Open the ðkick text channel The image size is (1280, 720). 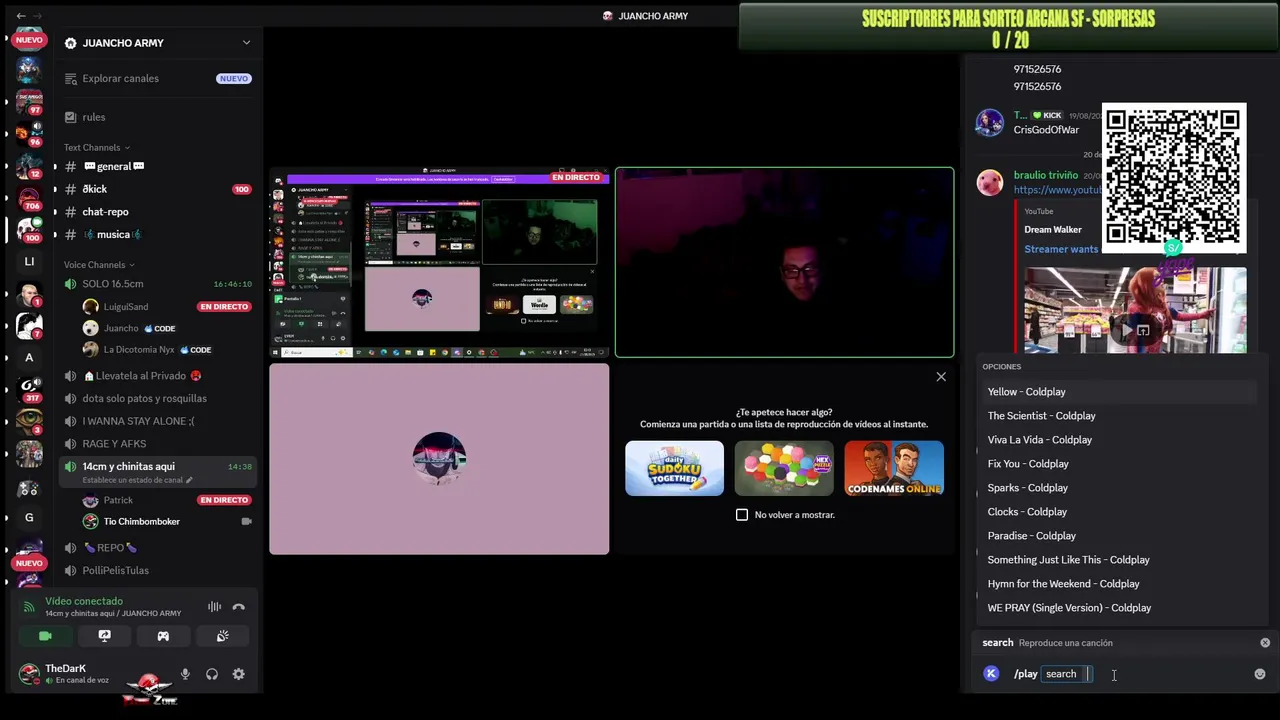[158, 189]
